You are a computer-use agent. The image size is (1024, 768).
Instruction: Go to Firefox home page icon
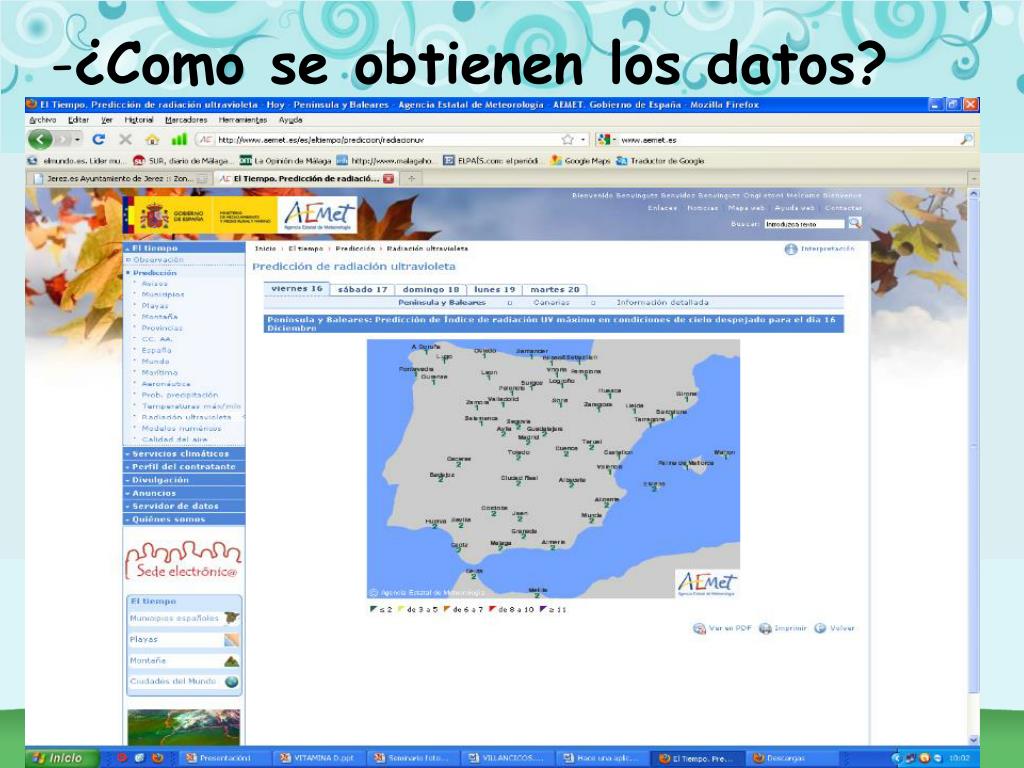click(x=152, y=140)
